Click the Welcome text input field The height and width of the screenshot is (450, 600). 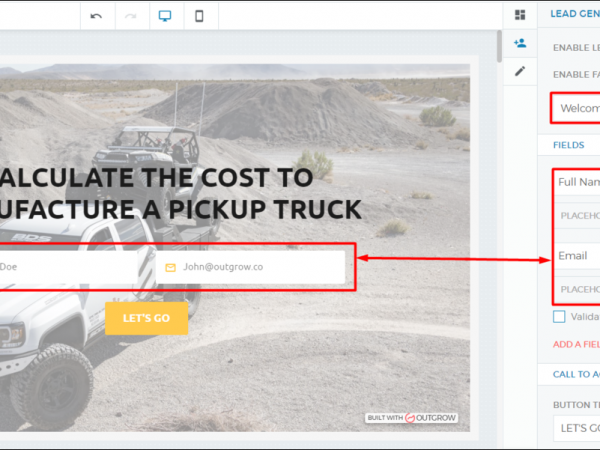click(577, 108)
